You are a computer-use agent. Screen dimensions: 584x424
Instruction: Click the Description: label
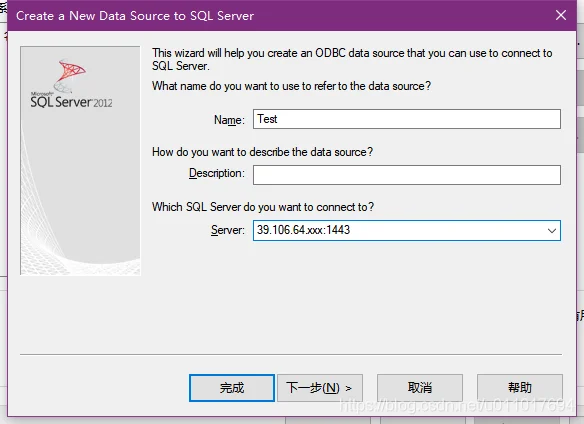[x=217, y=173]
